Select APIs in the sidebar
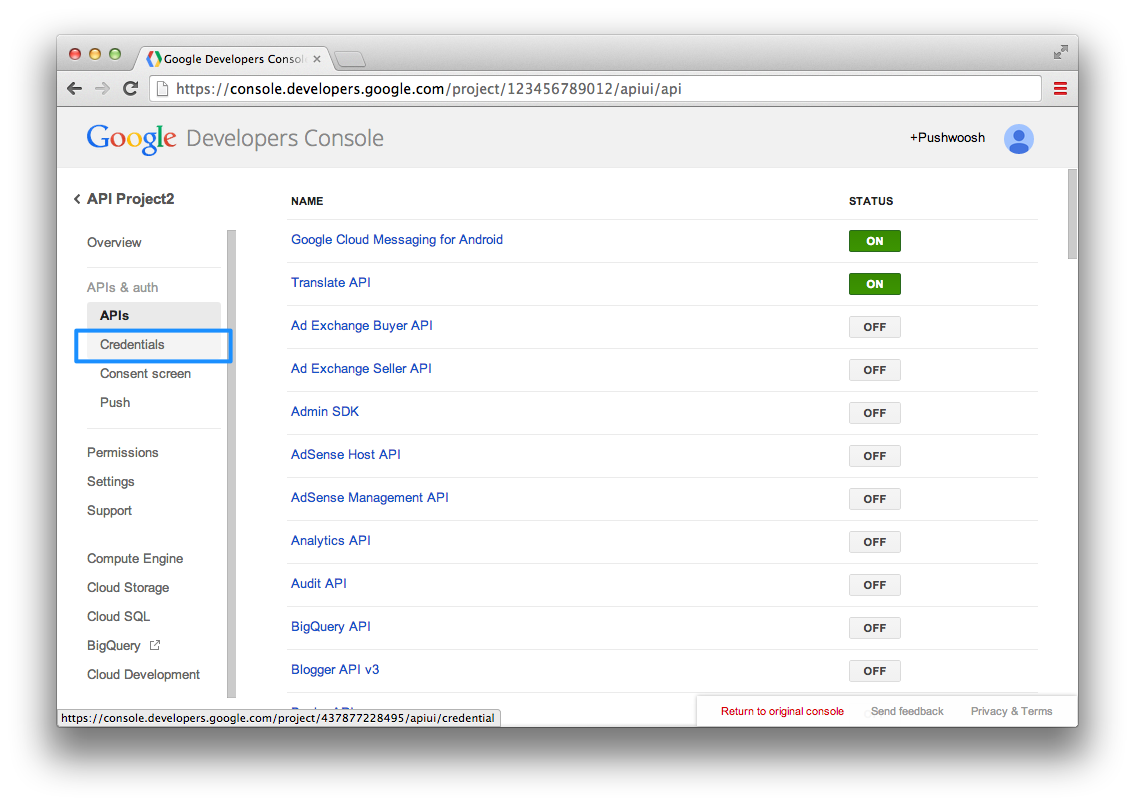Screen dimensions: 1135x806 153,316
